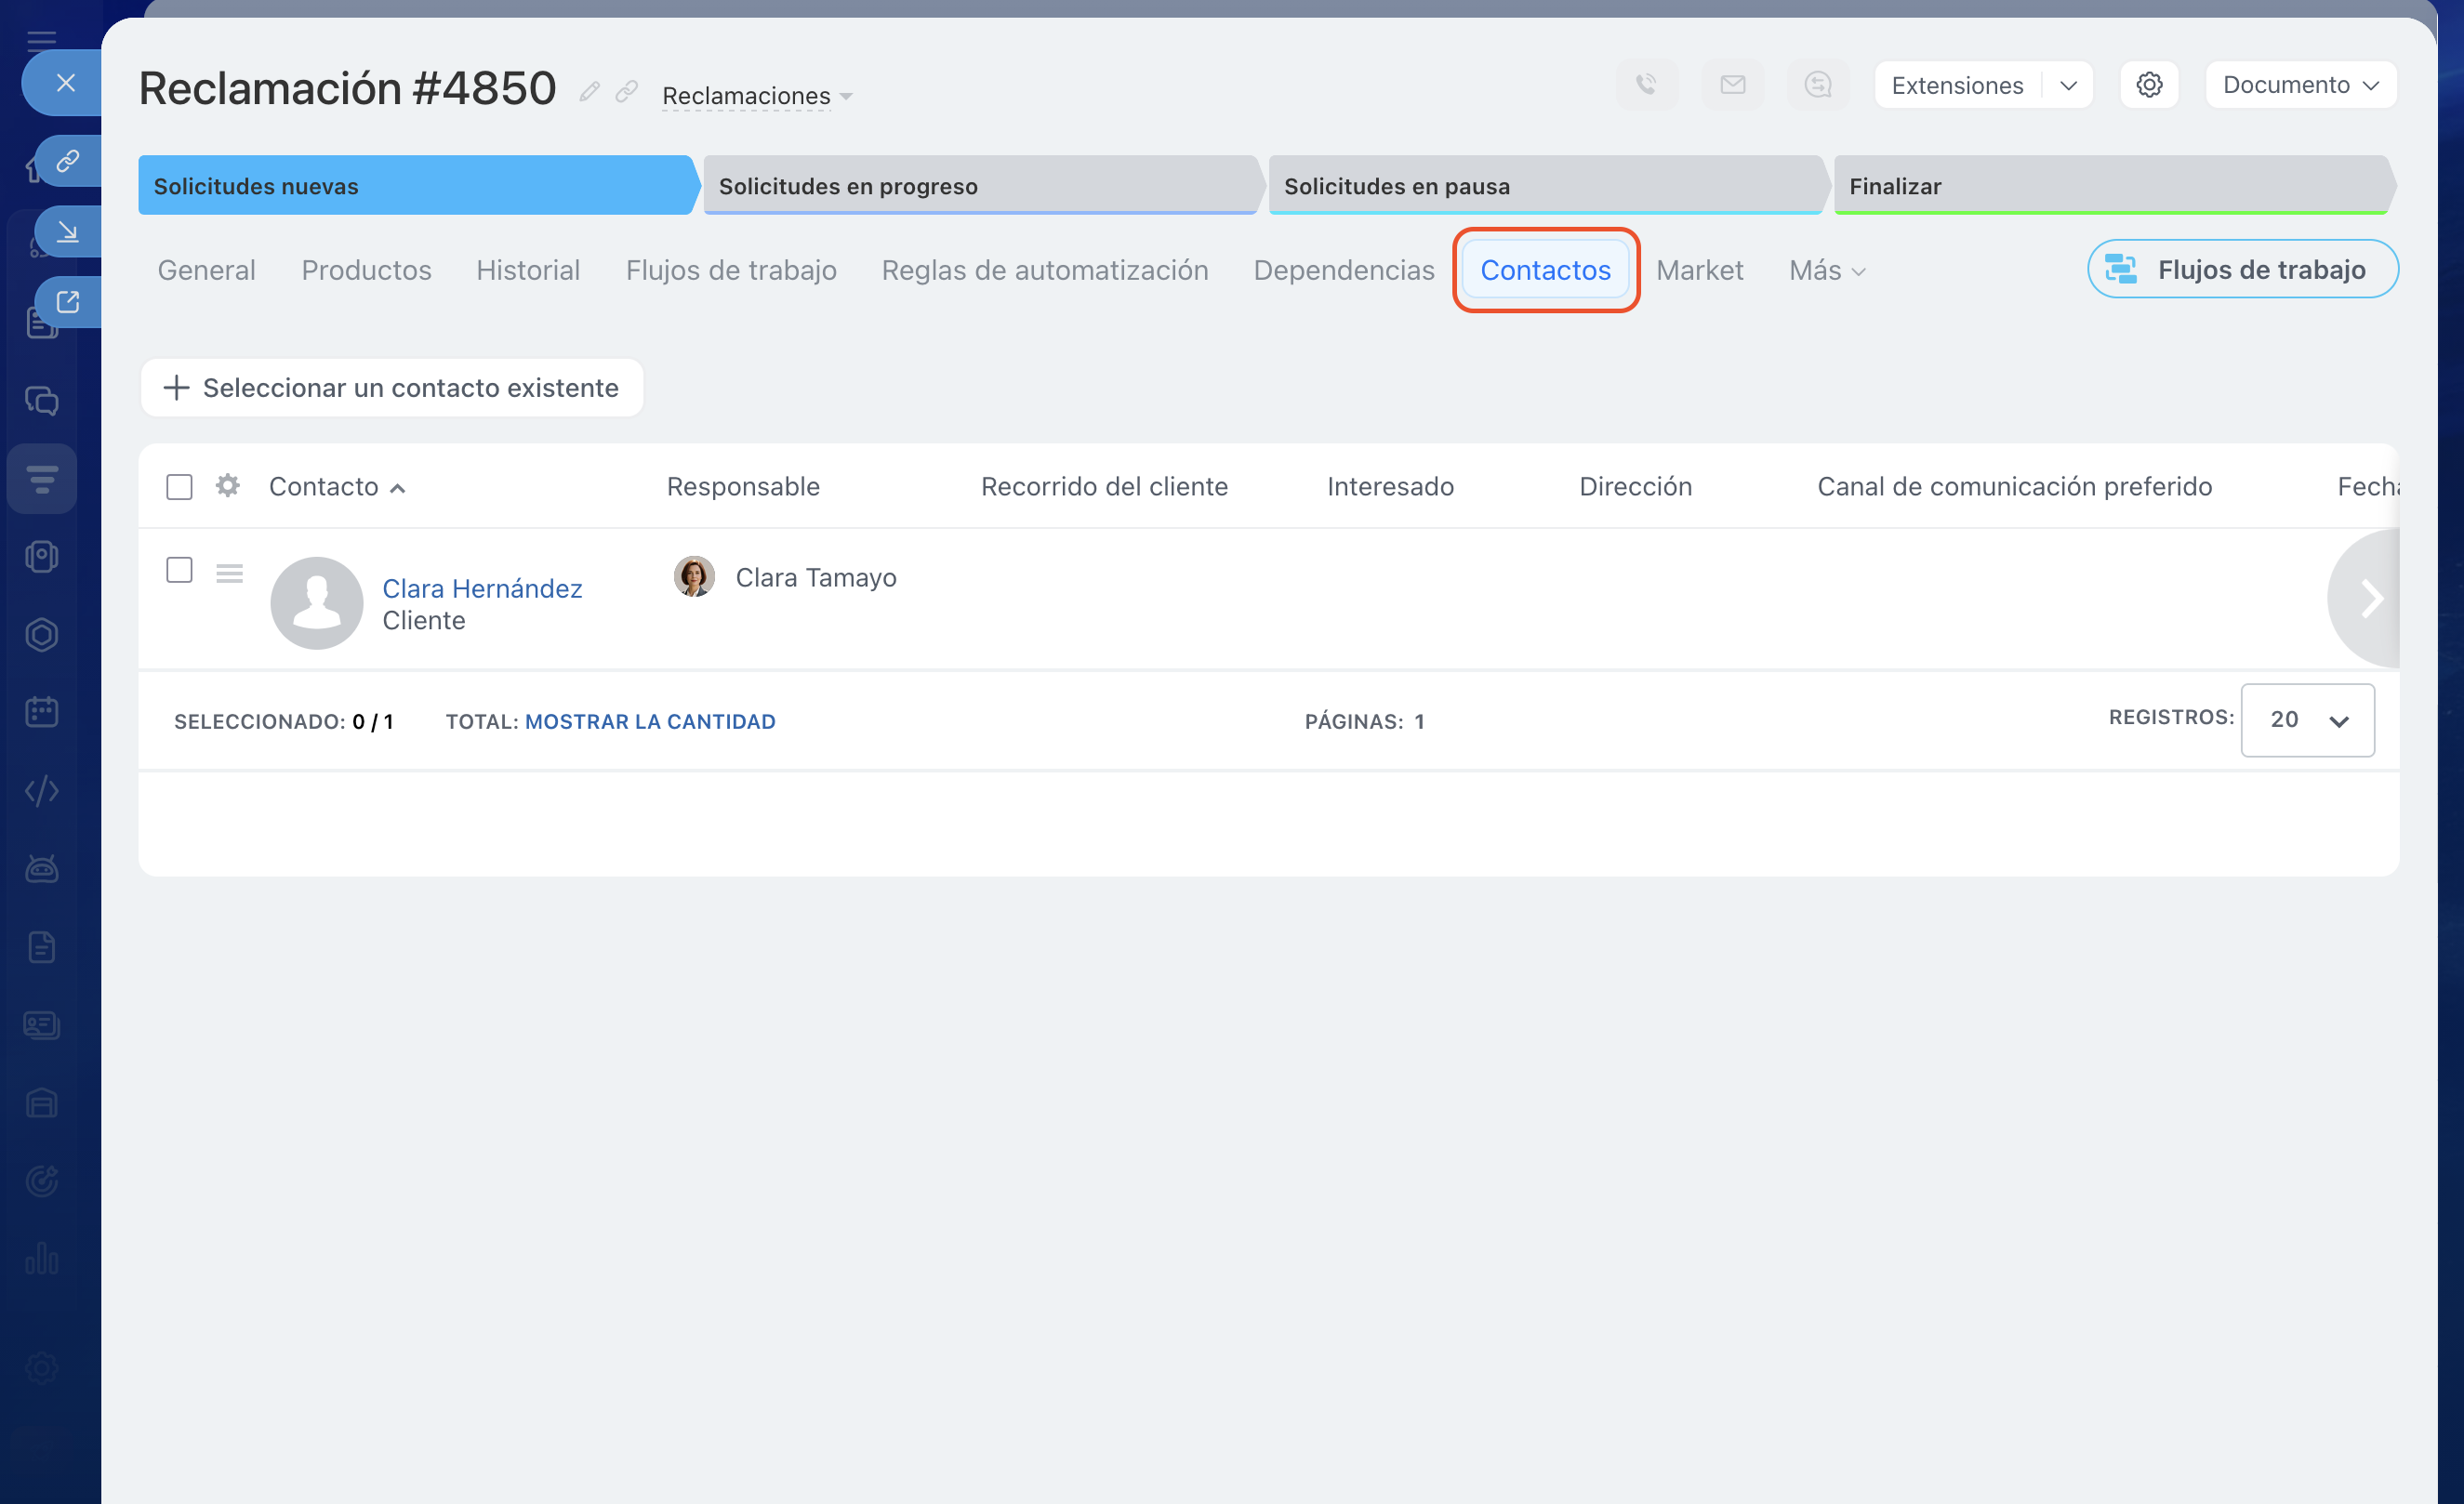This screenshot has width=2464, height=1504.
Task: Click Seleccionar un contacto existente button
Action: point(392,388)
